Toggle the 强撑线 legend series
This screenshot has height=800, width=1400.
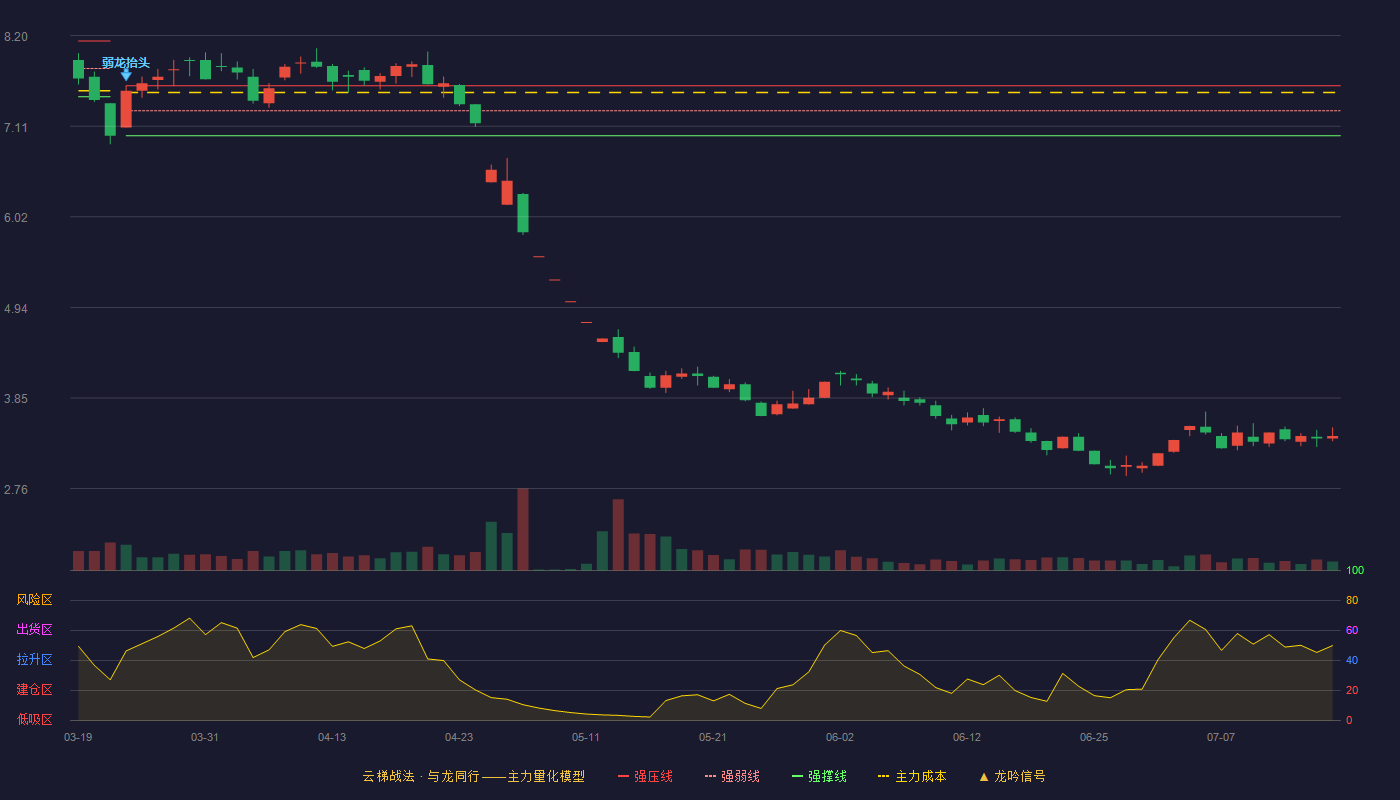[819, 776]
